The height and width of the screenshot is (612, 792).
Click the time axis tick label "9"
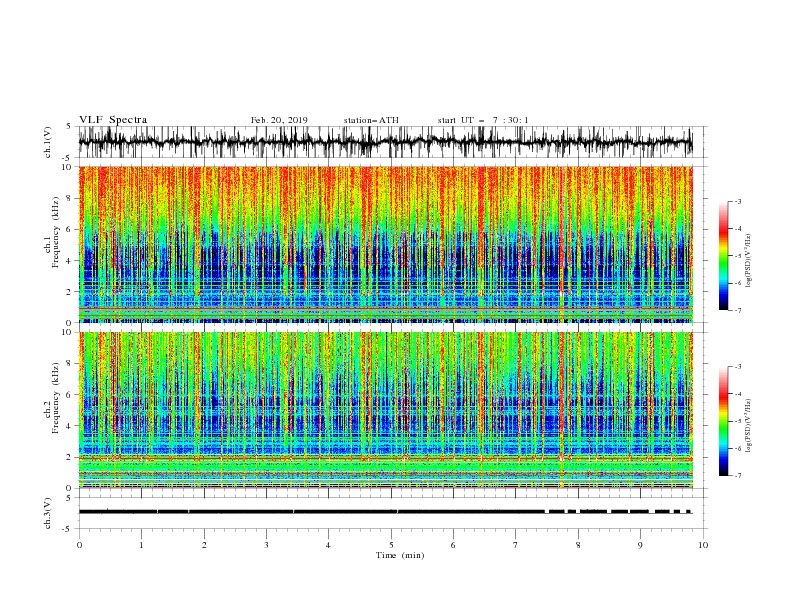(640, 545)
